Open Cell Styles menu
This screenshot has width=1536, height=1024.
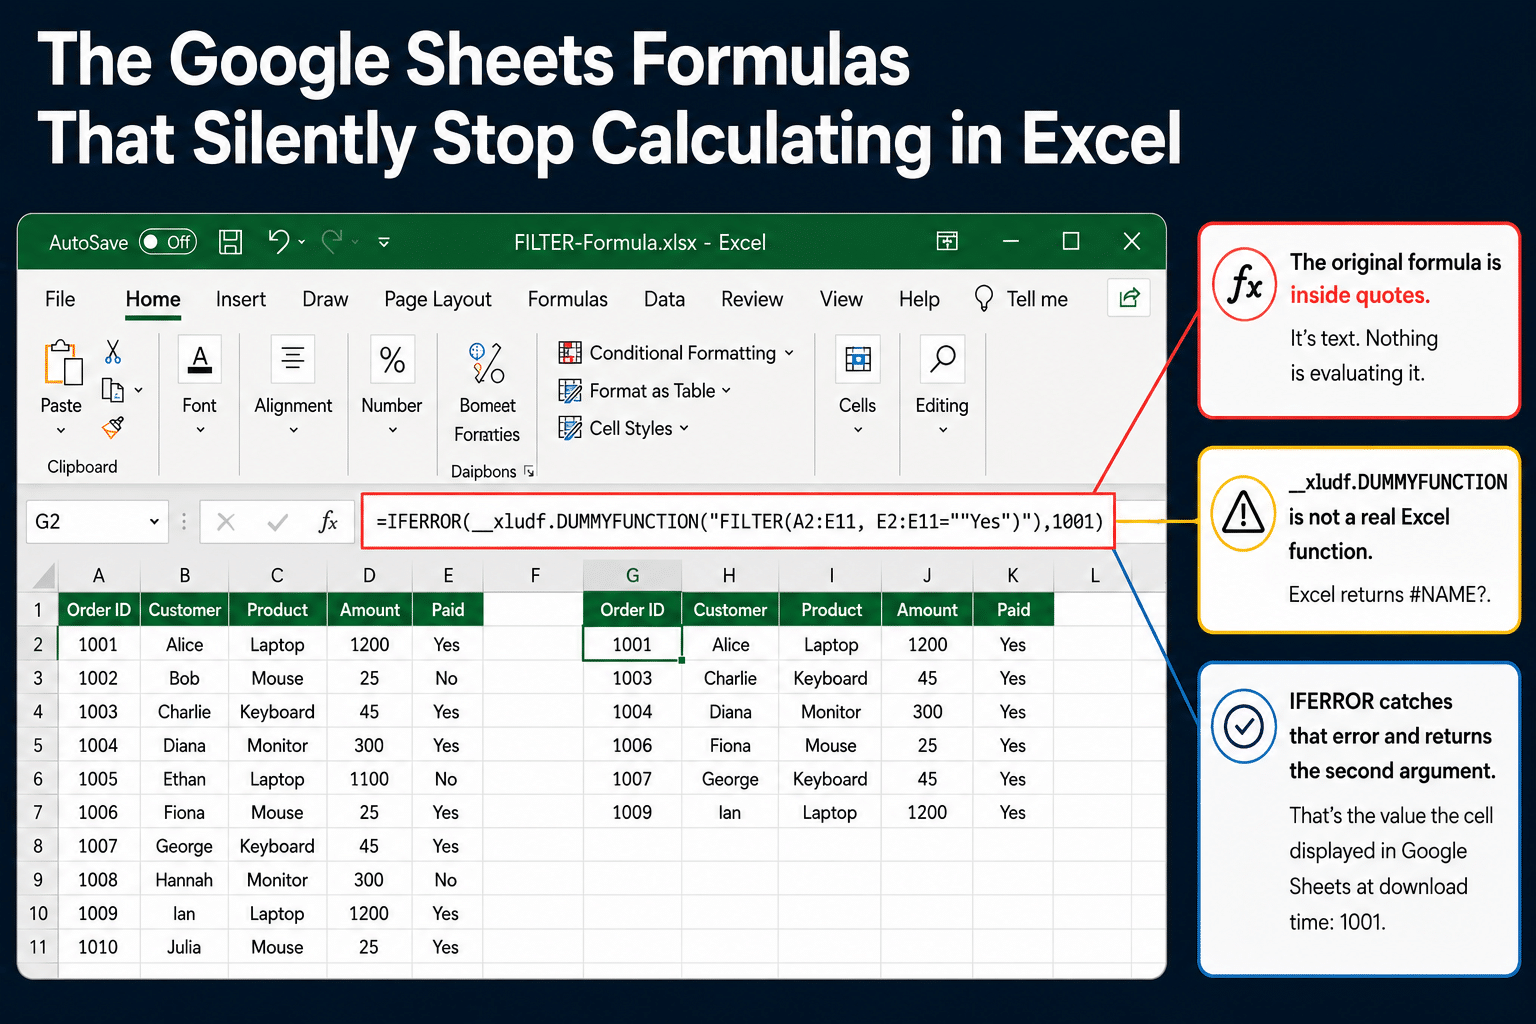[x=624, y=428]
